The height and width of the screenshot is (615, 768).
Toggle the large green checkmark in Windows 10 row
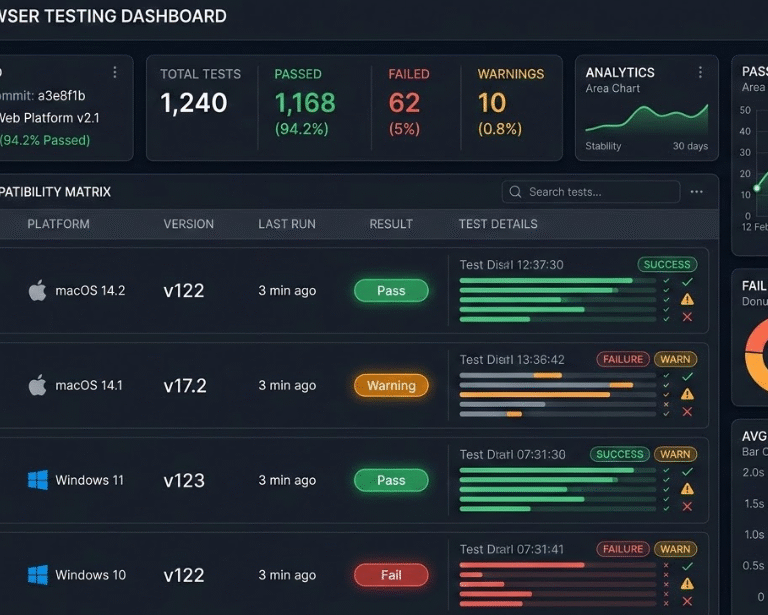coord(687,566)
